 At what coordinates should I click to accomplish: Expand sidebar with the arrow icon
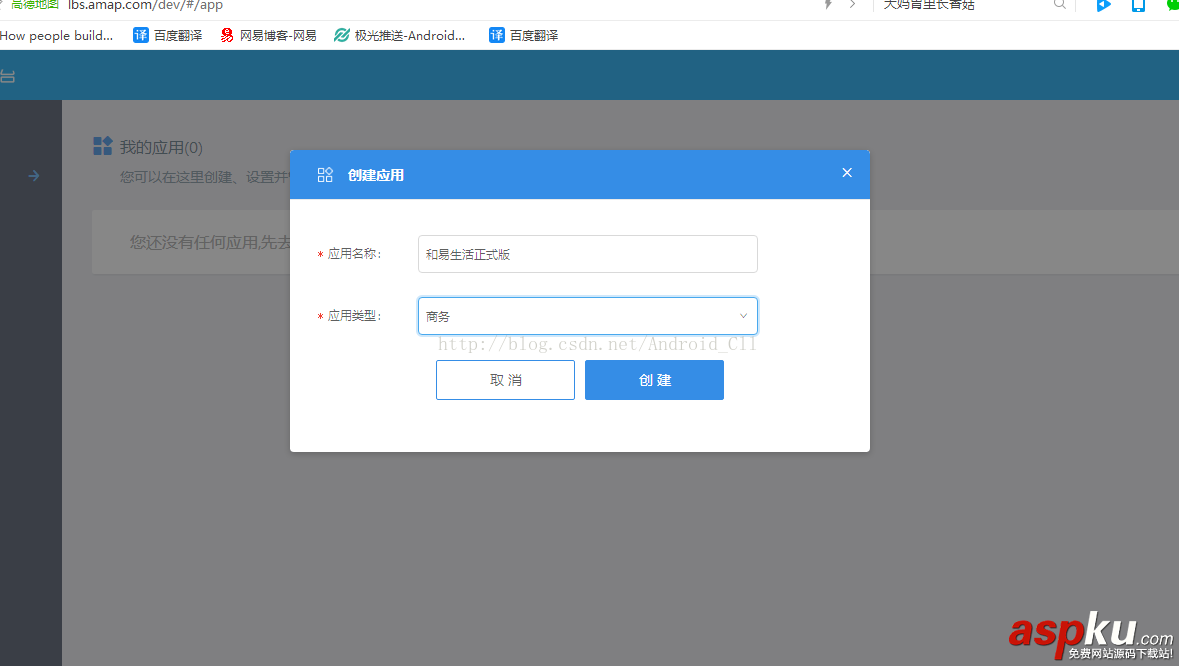click(34, 176)
